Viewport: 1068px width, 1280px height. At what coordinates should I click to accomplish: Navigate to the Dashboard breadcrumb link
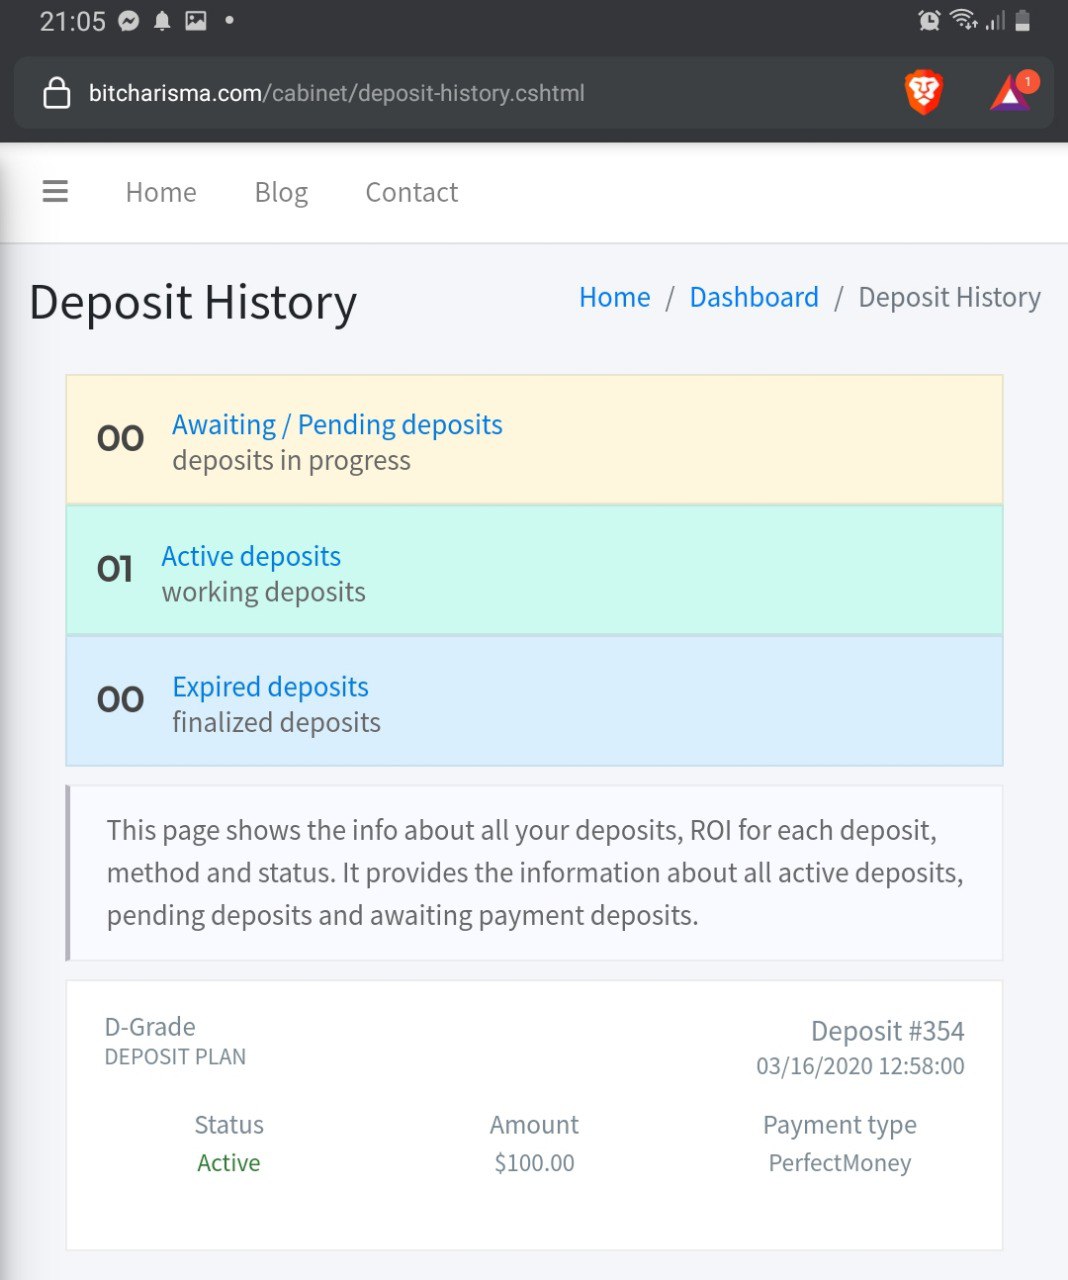point(754,297)
